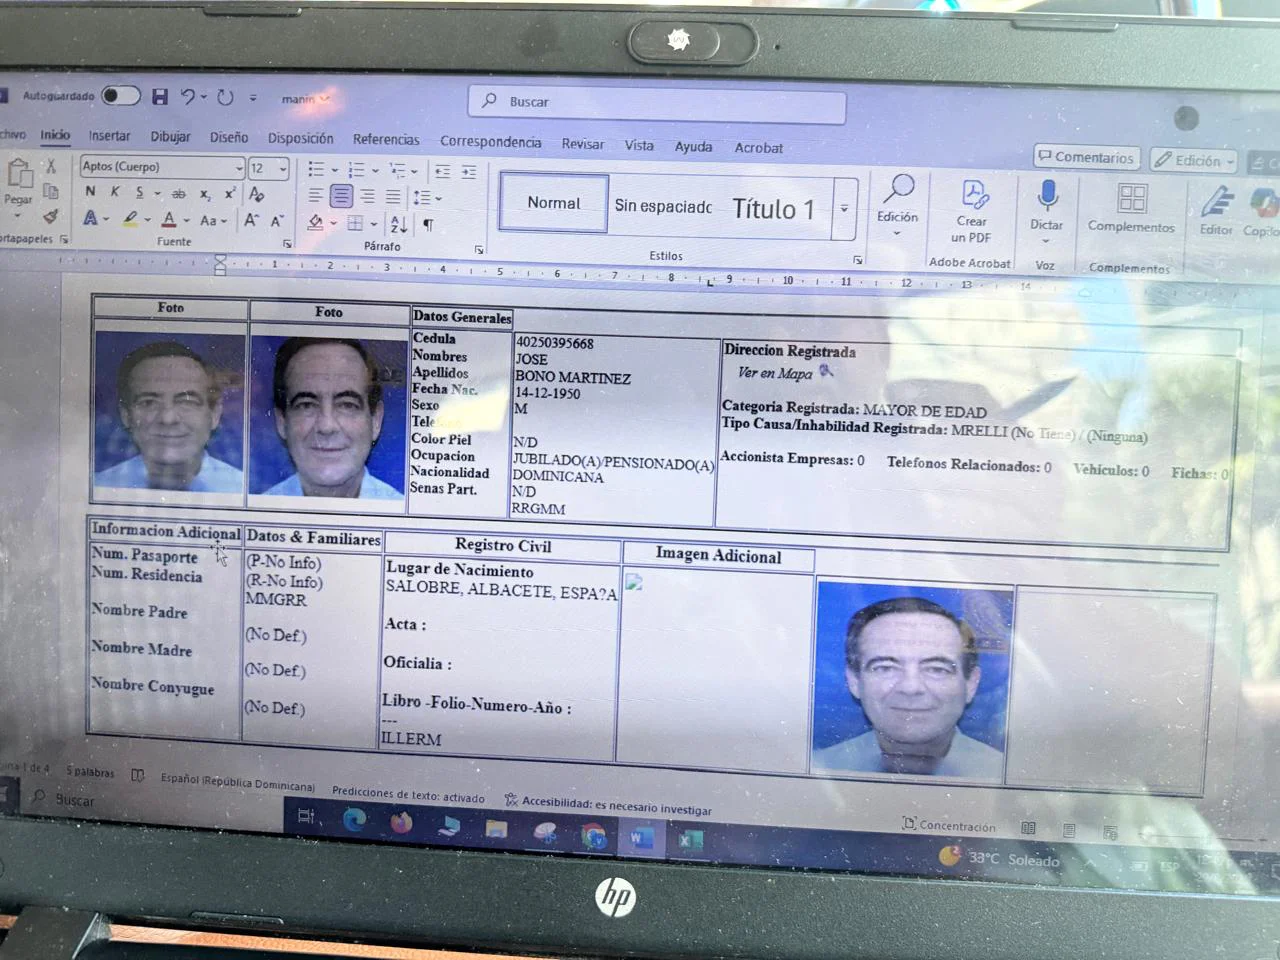Apply italic with the K button

point(115,191)
